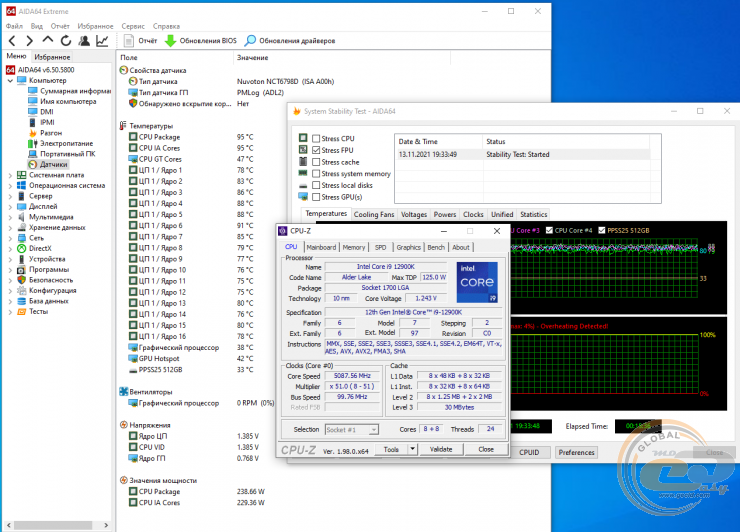The image size is (740, 532).
Task: Enable Stress cache checkbox
Action: (x=316, y=162)
